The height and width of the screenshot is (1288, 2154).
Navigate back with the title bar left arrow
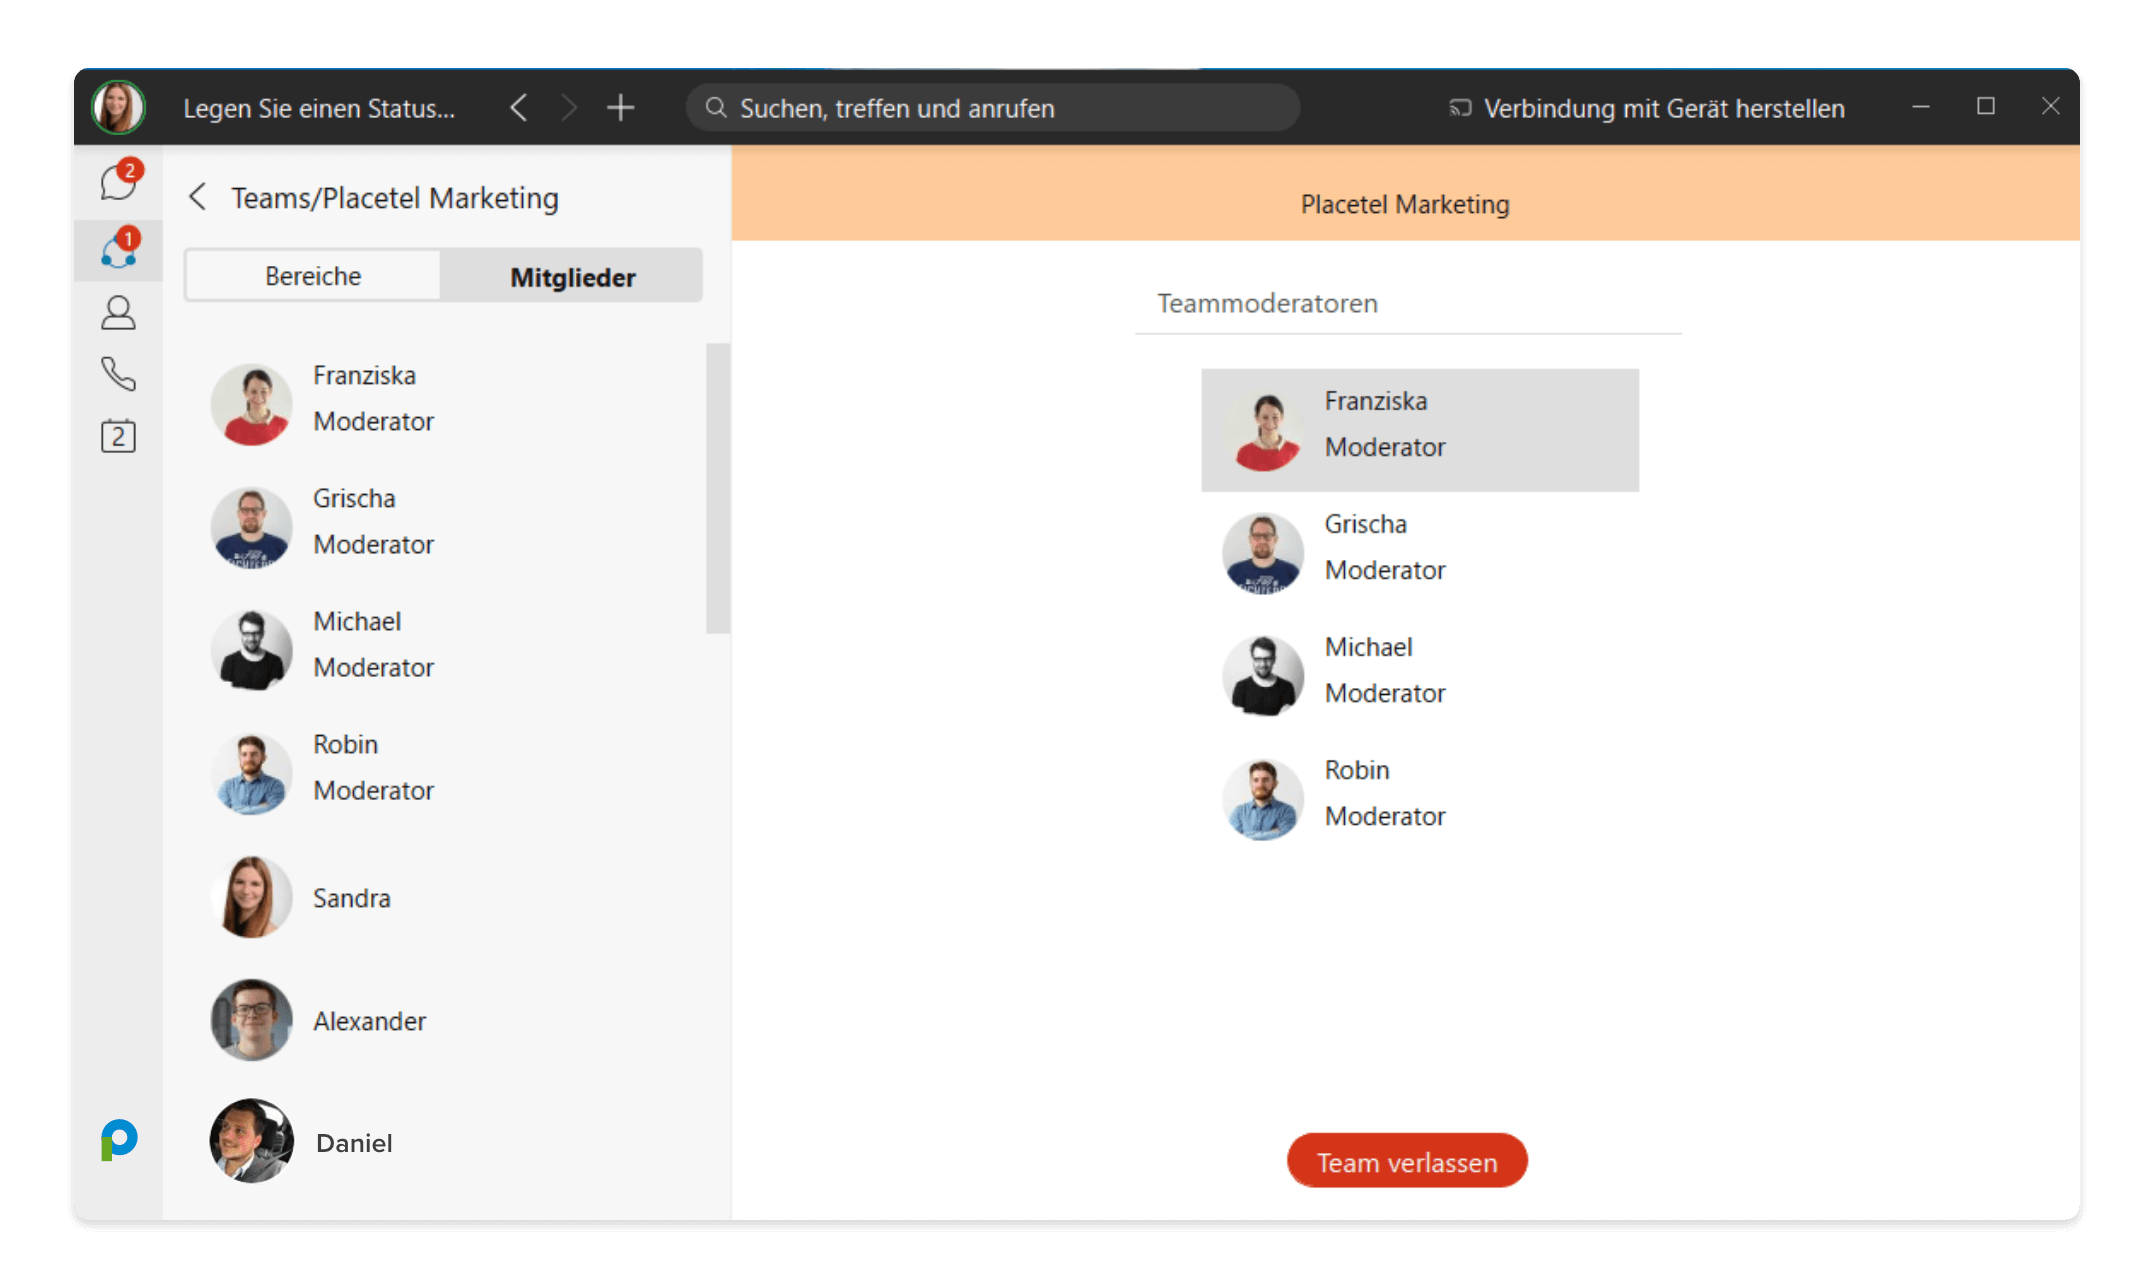tap(518, 108)
